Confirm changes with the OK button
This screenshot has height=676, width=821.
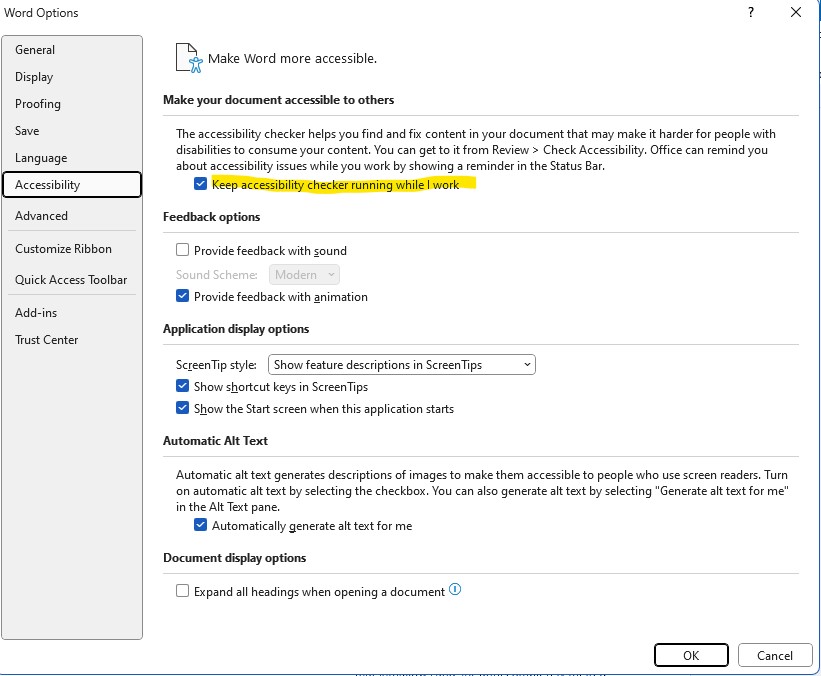click(691, 655)
